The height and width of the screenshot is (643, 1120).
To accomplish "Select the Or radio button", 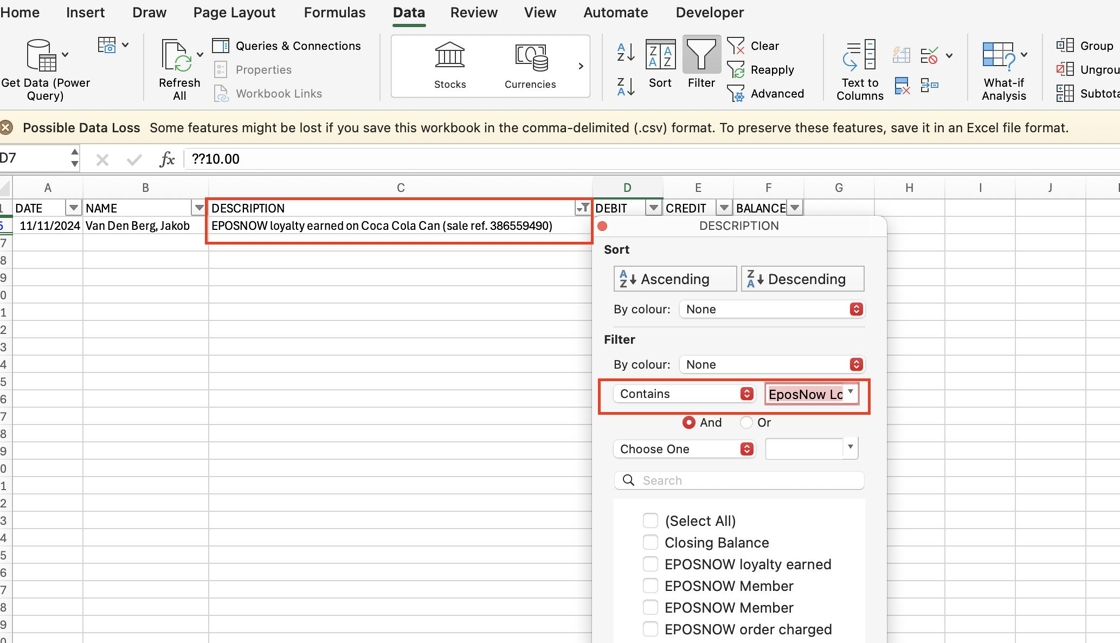I will (746, 422).
